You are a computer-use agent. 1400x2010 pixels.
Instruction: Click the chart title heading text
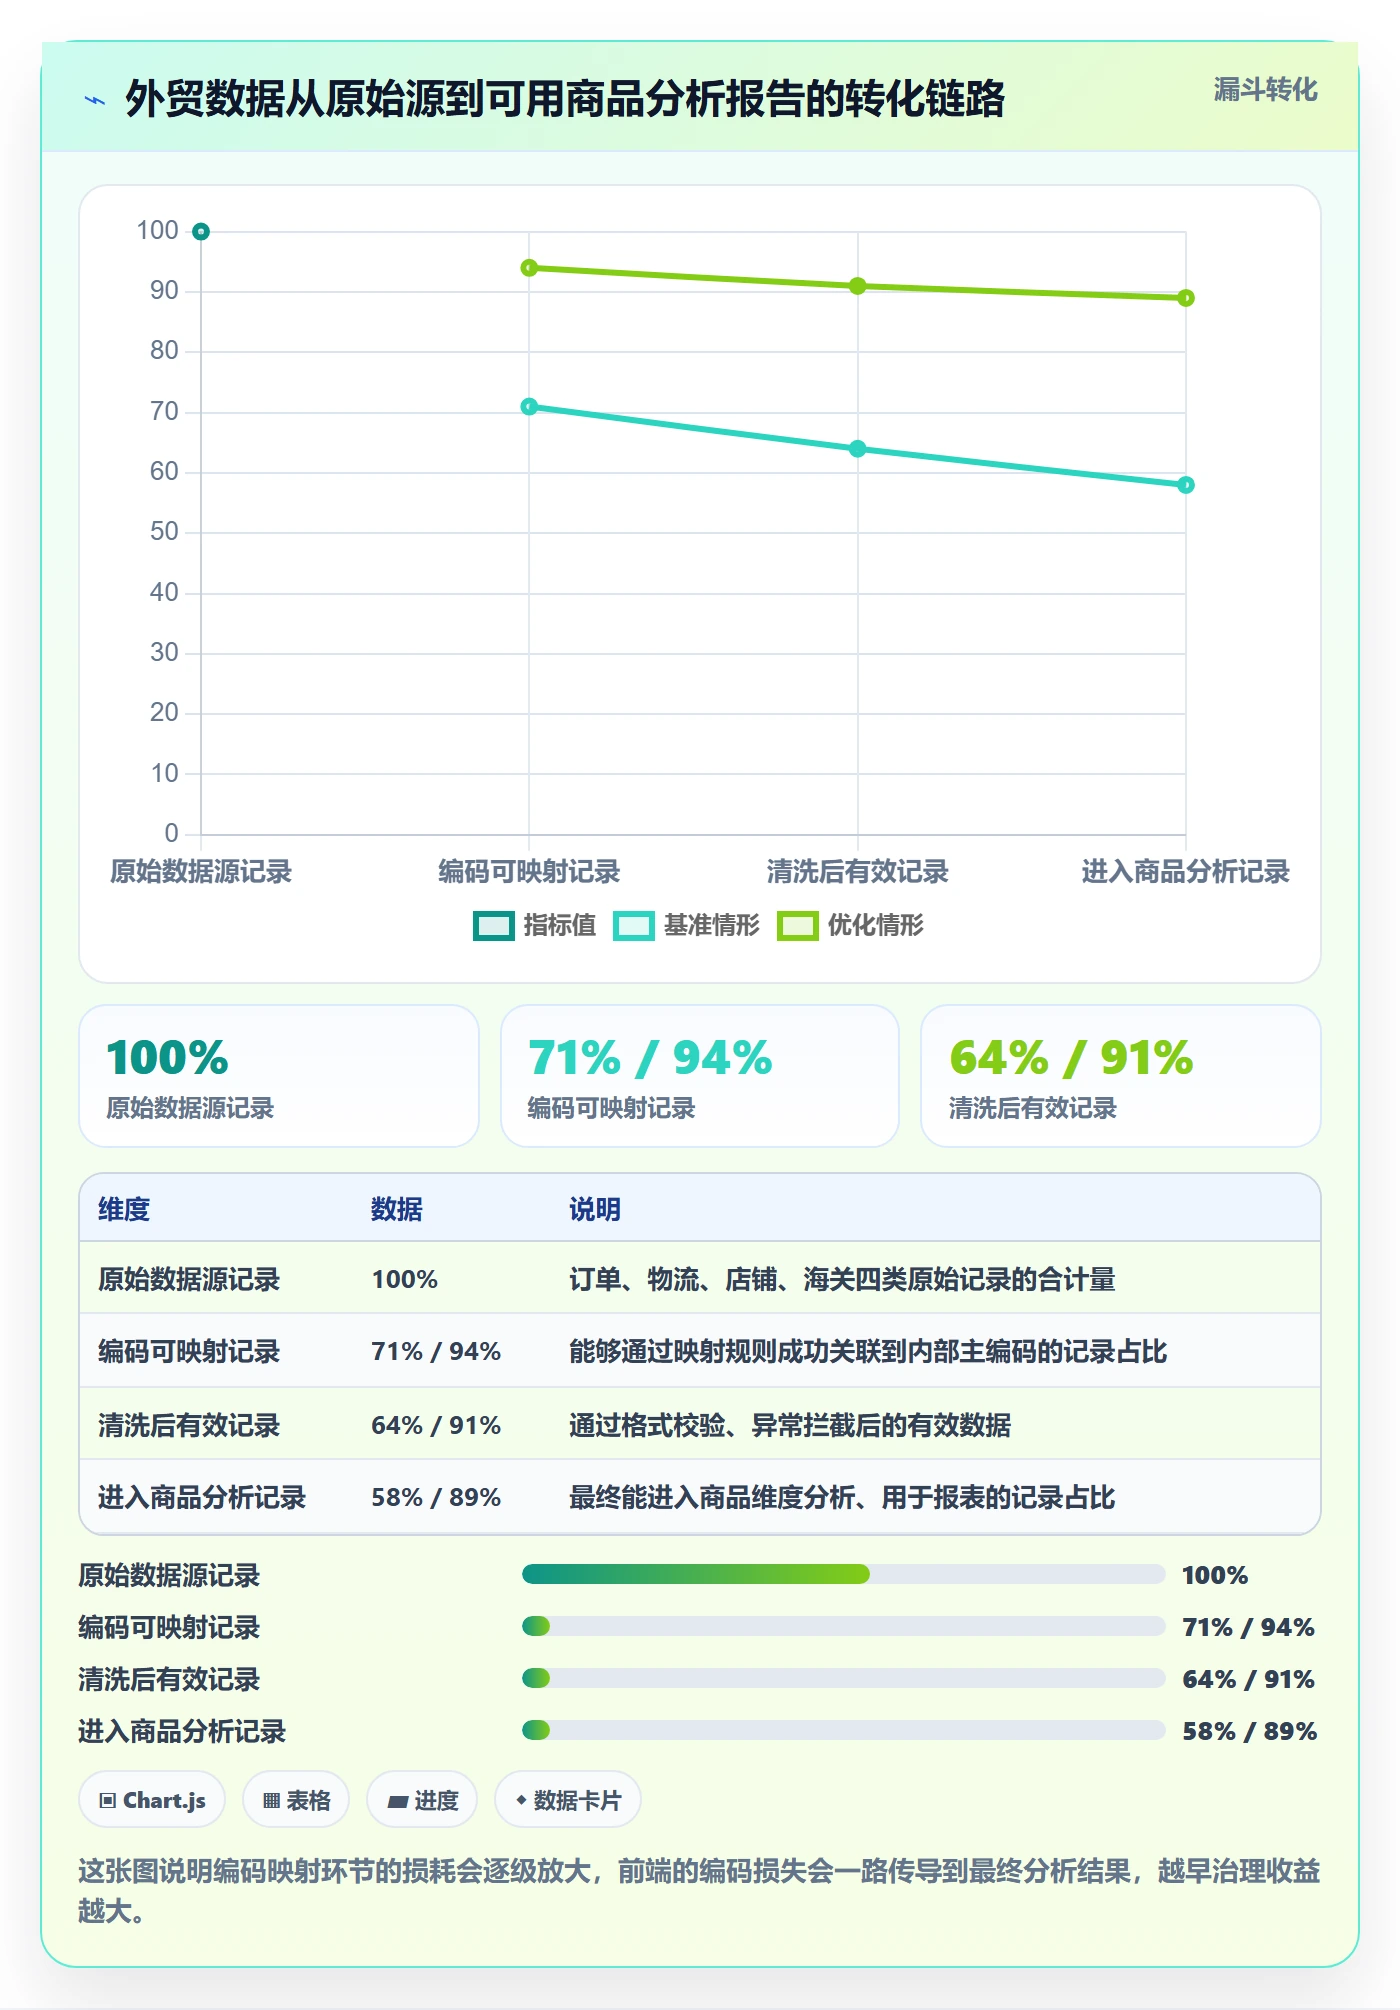coord(565,100)
